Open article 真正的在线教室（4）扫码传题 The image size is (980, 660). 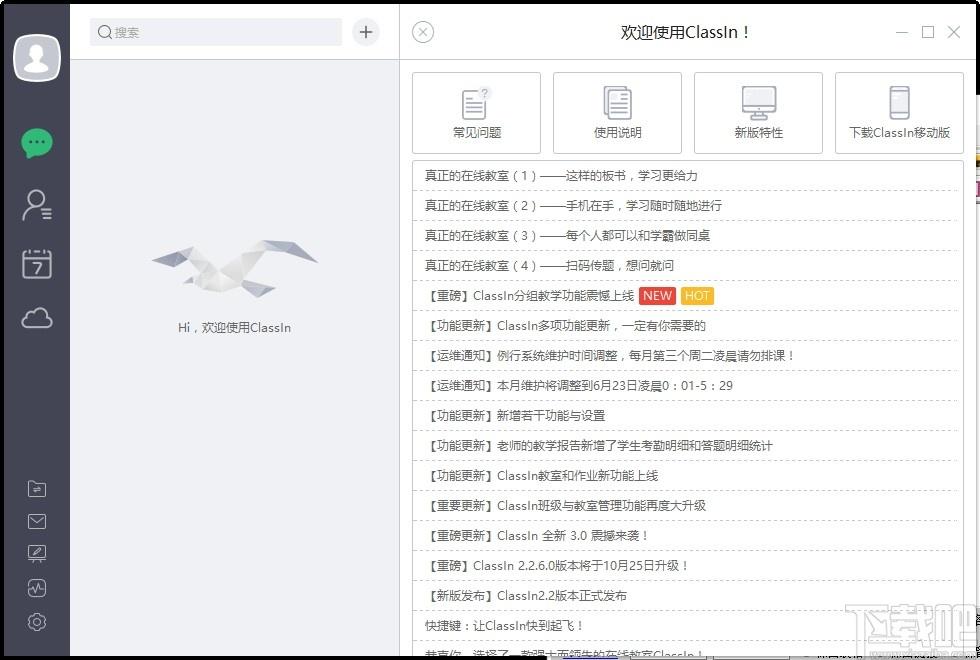click(687, 266)
